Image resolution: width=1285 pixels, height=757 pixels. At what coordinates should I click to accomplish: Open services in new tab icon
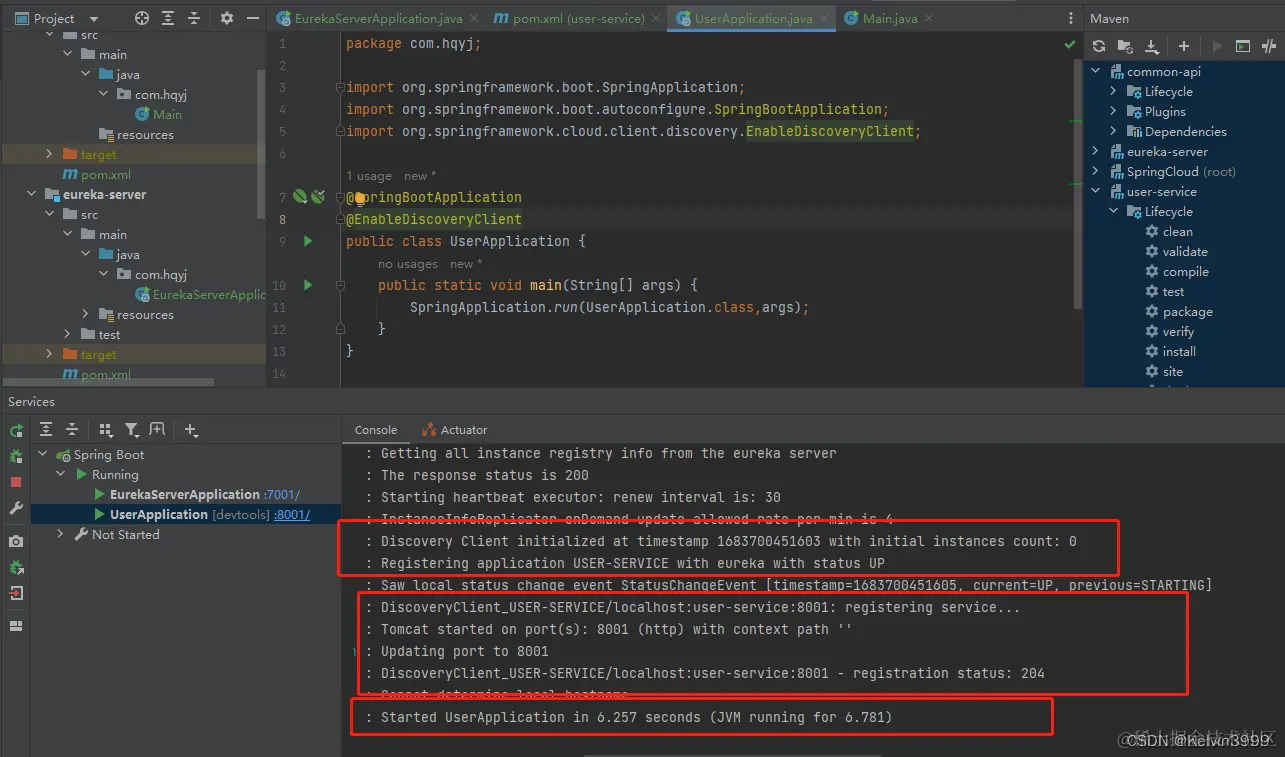(157, 430)
